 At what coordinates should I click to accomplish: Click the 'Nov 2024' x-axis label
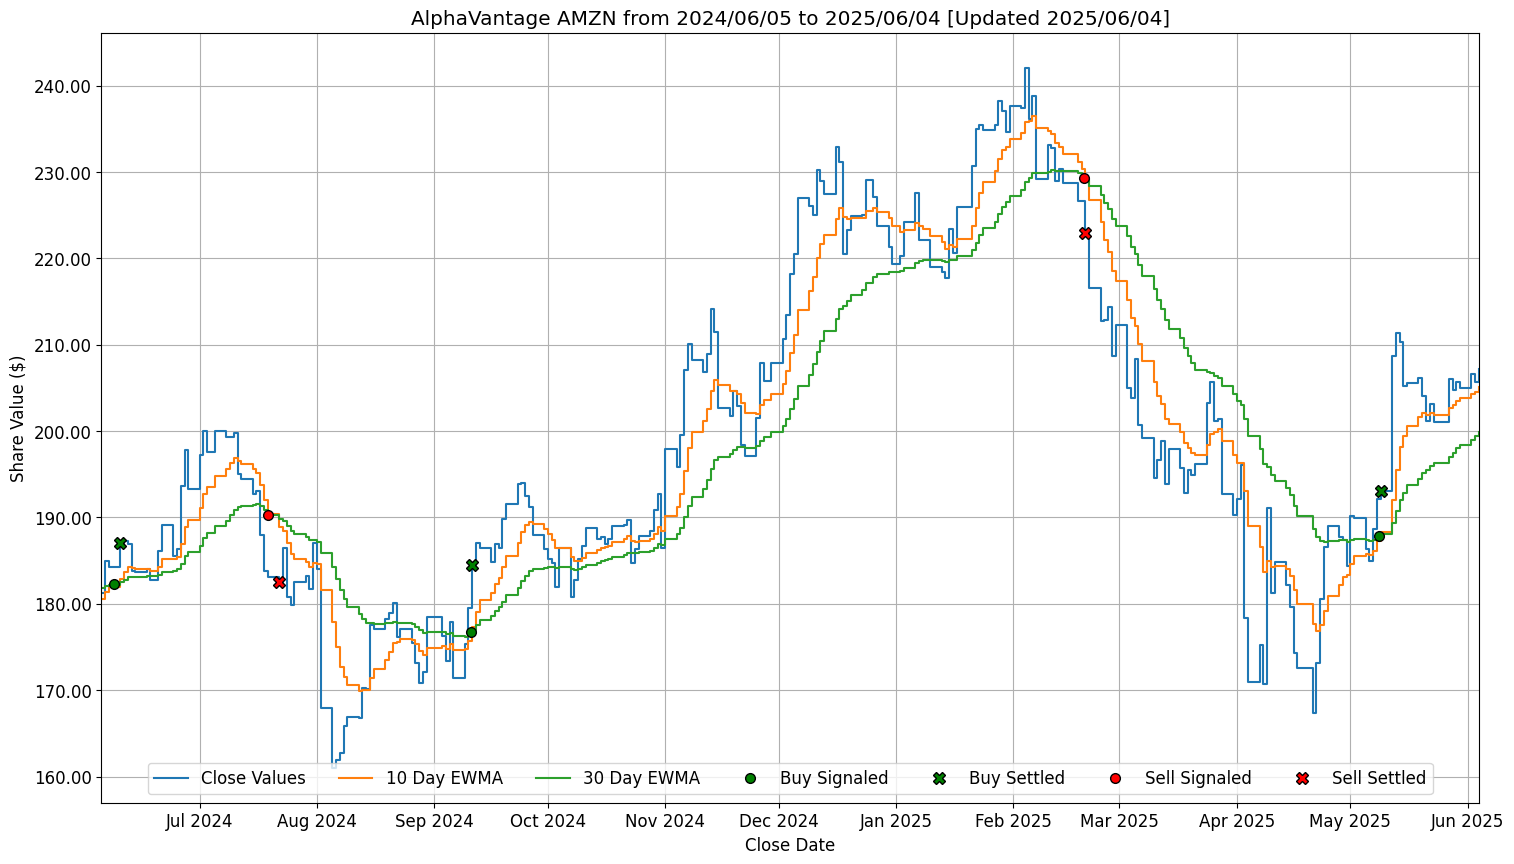point(665,821)
